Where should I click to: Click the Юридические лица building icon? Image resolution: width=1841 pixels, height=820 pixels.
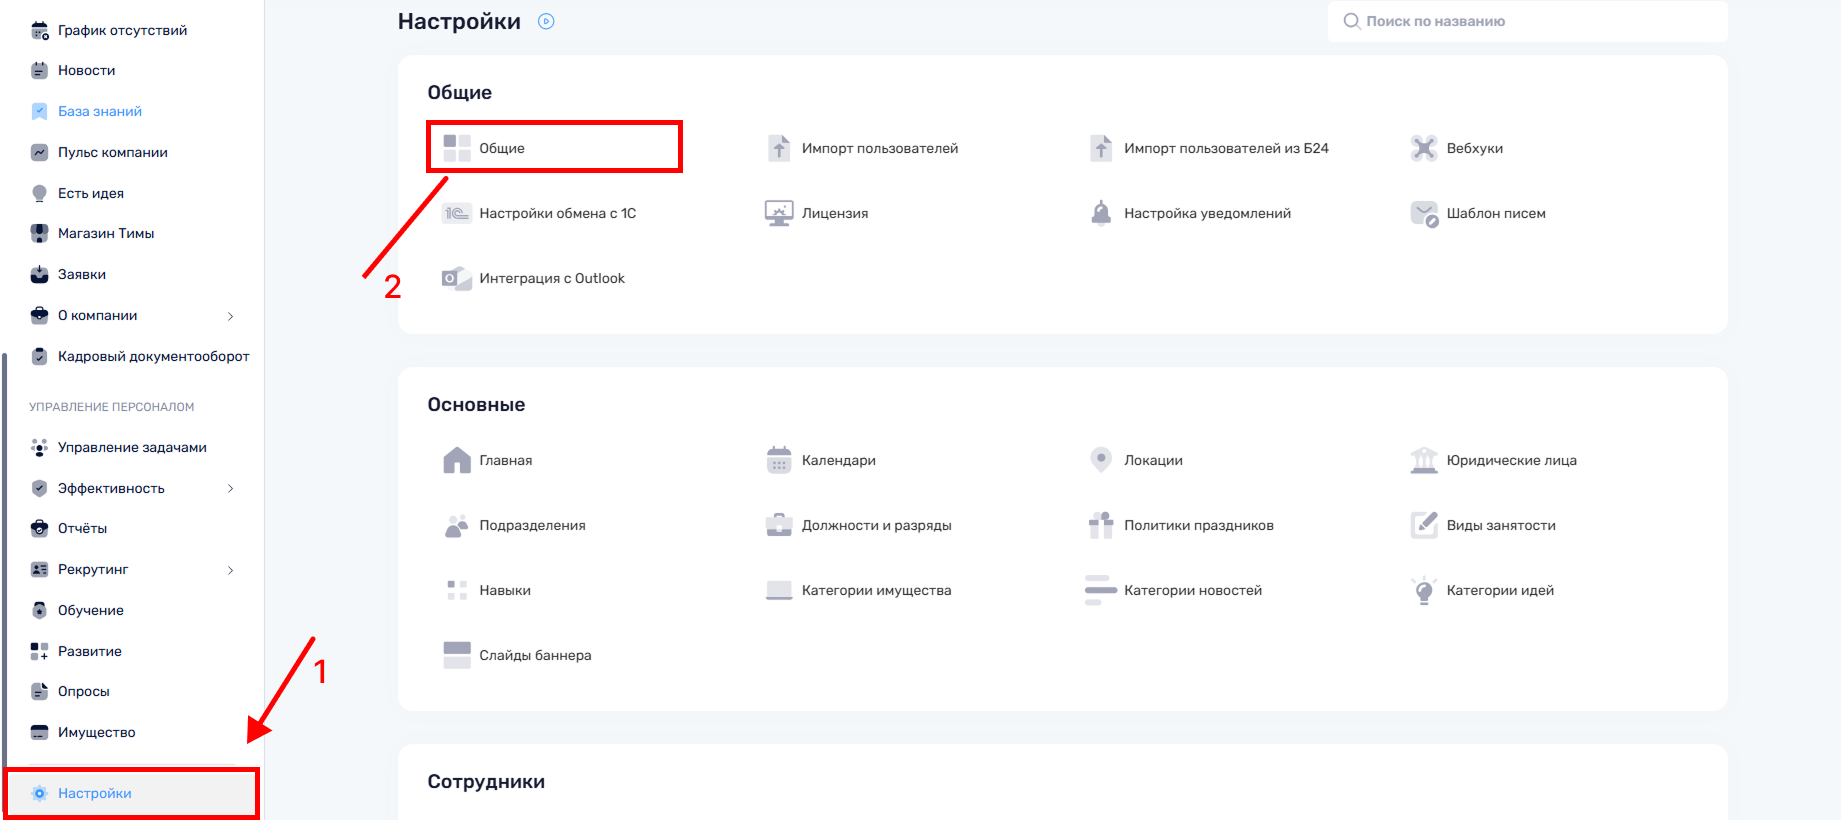click(1423, 460)
